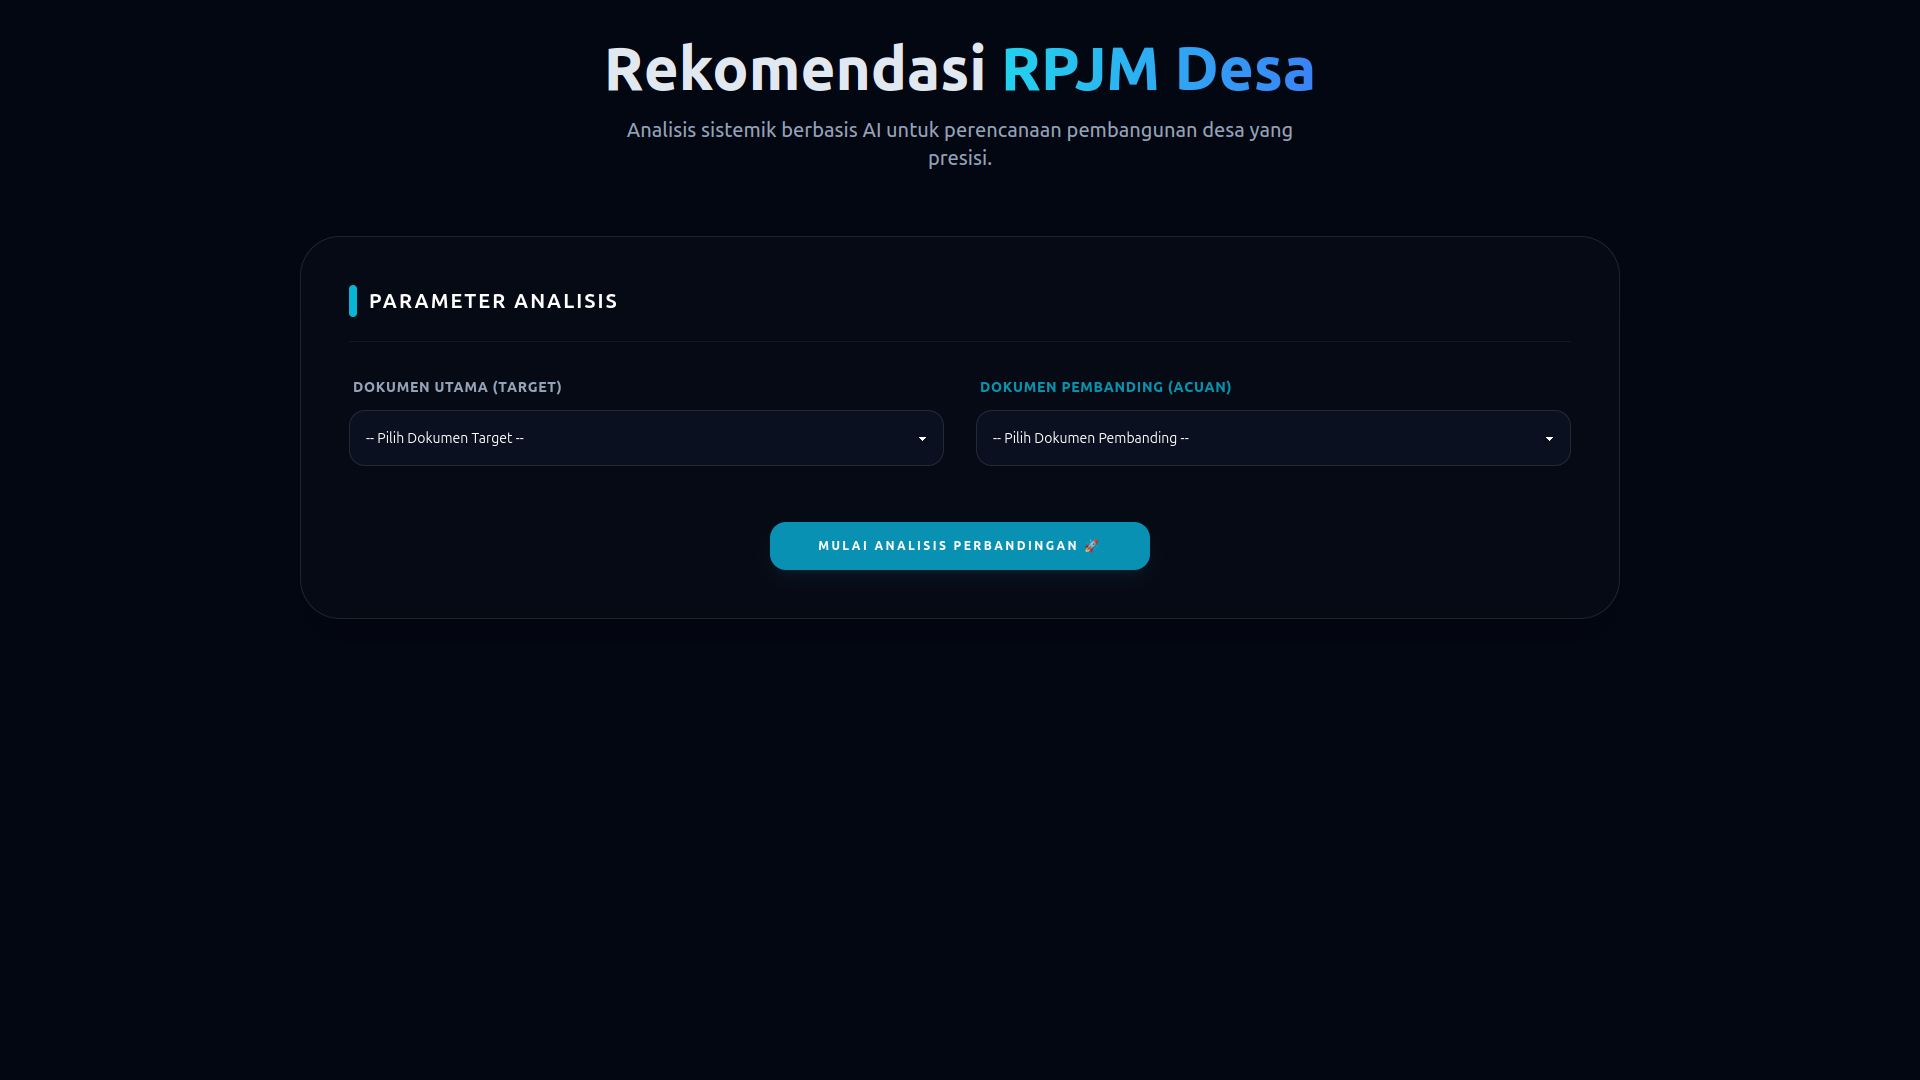This screenshot has height=1080, width=1920.
Task: Click the rocket emoji on the analysis button
Action: 1091,545
